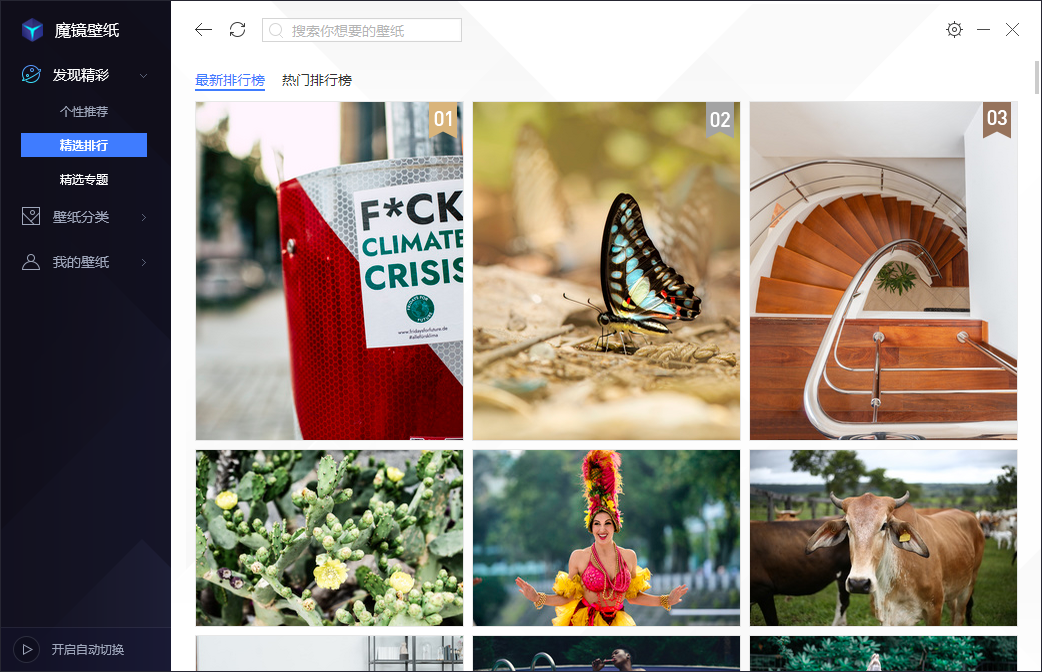Switch to the 热门排行榜 tab
1042x672 pixels.
click(317, 80)
